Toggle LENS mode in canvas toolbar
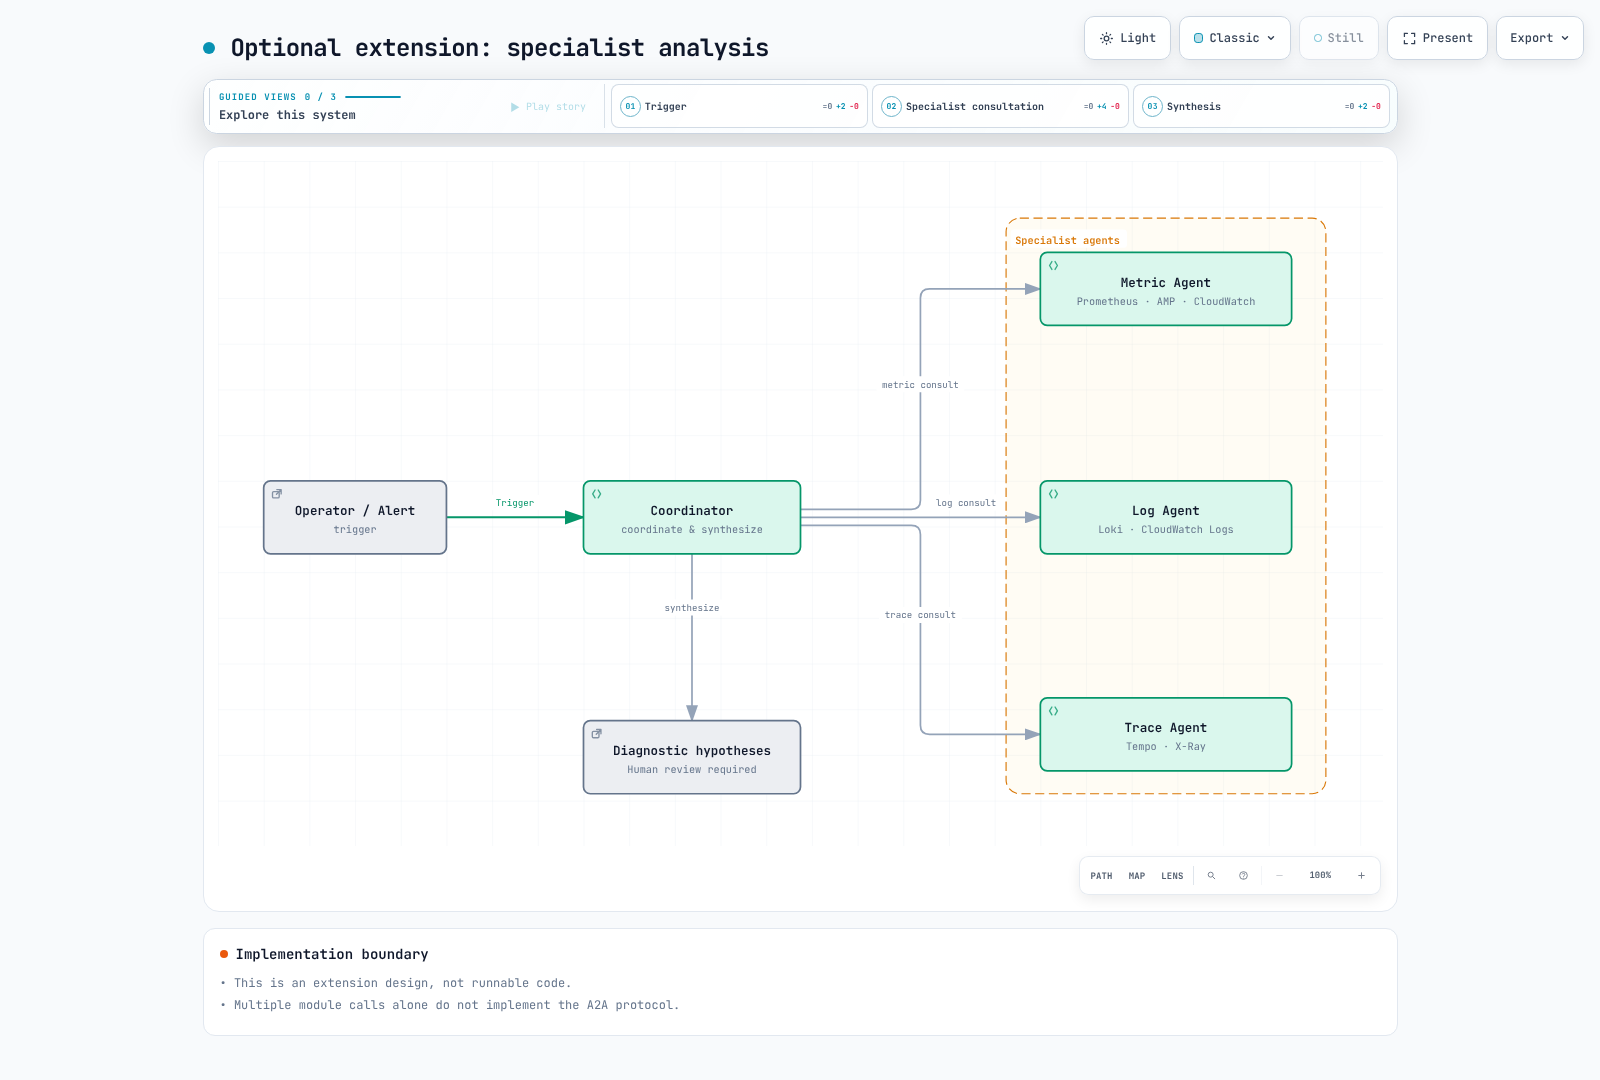This screenshot has height=1080, width=1600. pos(1172,876)
